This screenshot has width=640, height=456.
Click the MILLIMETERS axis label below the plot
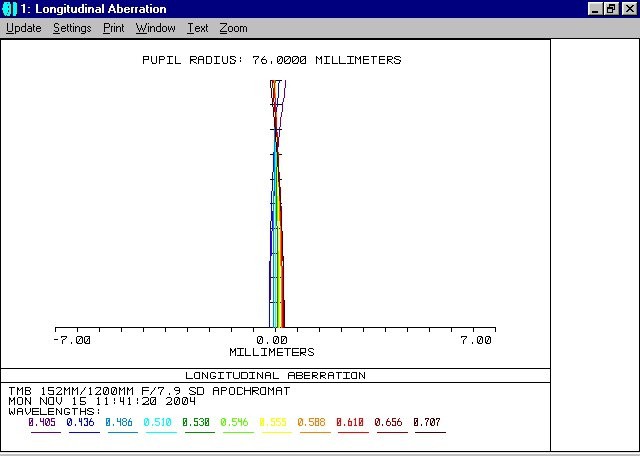click(272, 352)
